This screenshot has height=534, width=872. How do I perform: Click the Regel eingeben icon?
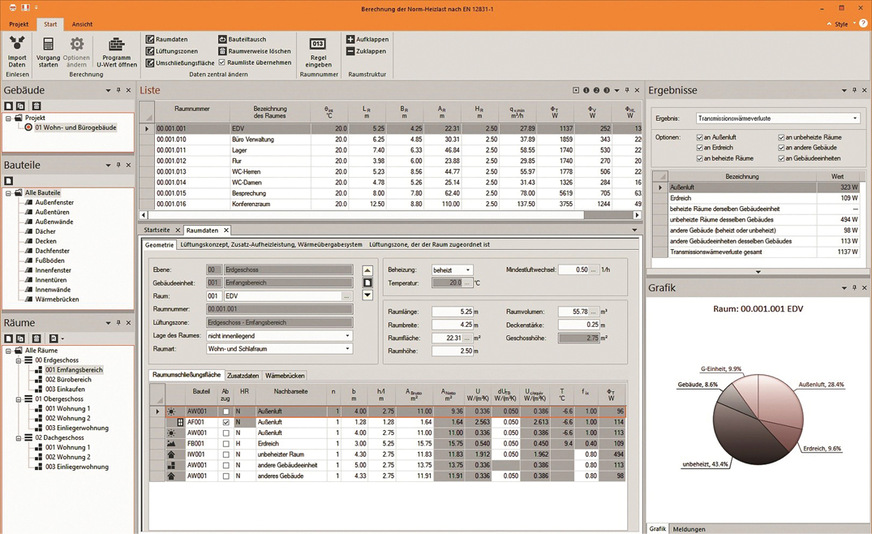point(317,44)
